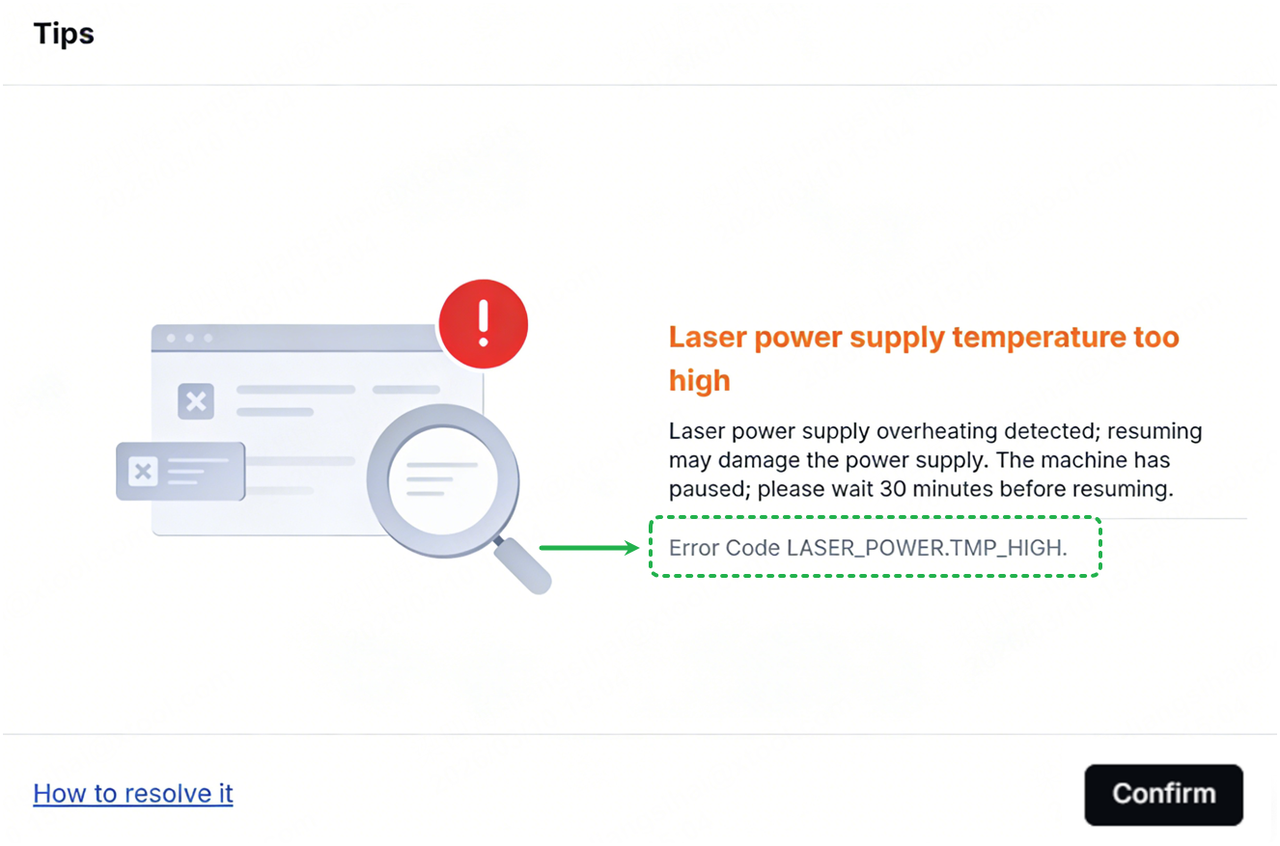Click the "Tips" dialog title
1280x846 pixels.
[64, 33]
